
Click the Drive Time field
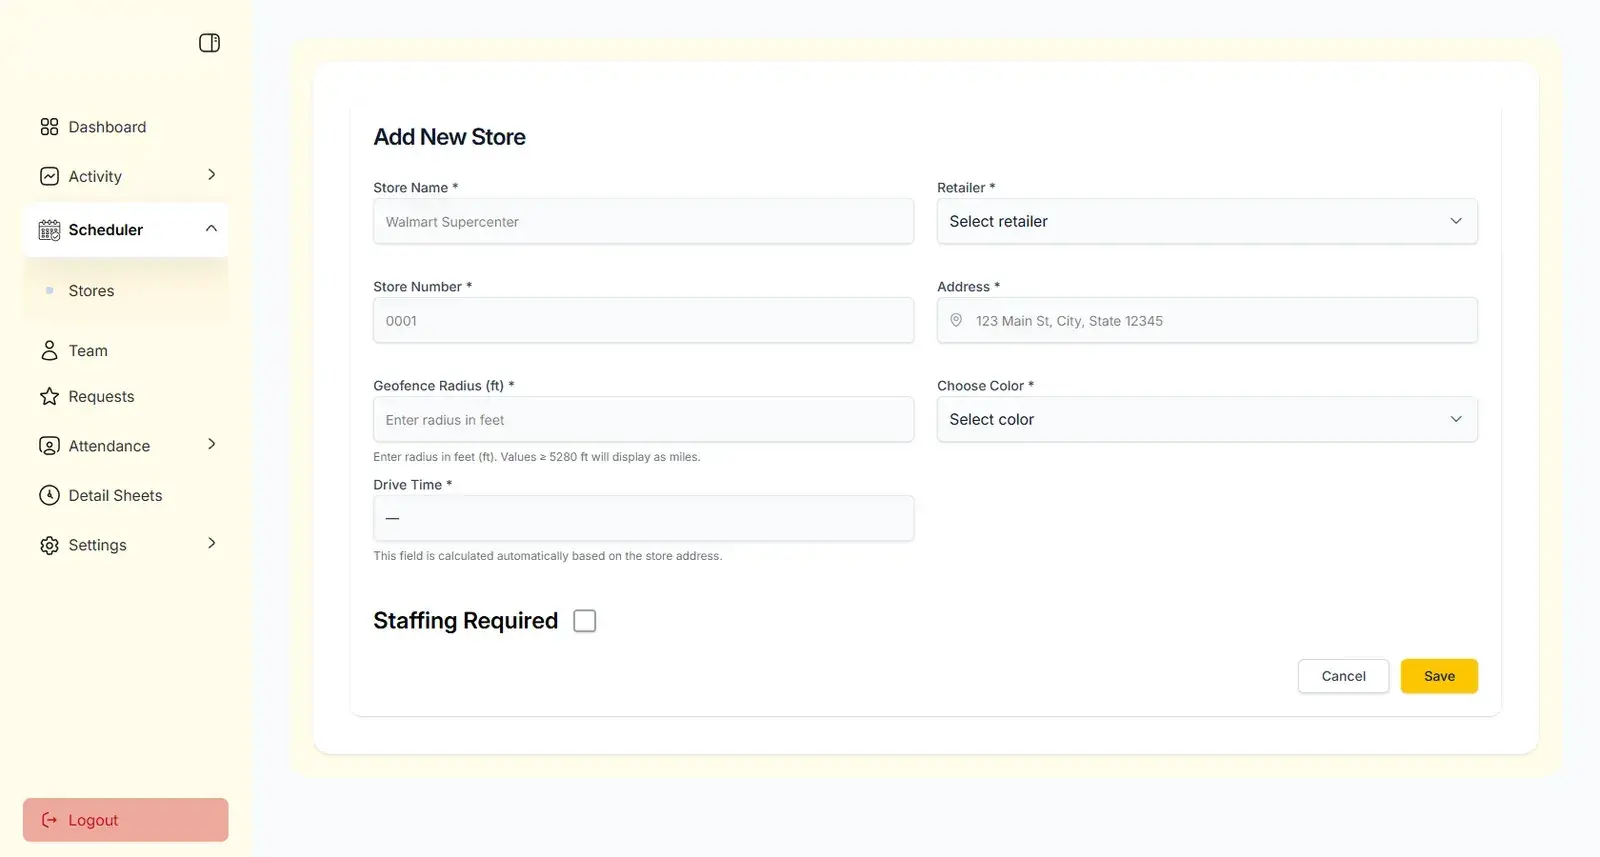pyautogui.click(x=643, y=518)
